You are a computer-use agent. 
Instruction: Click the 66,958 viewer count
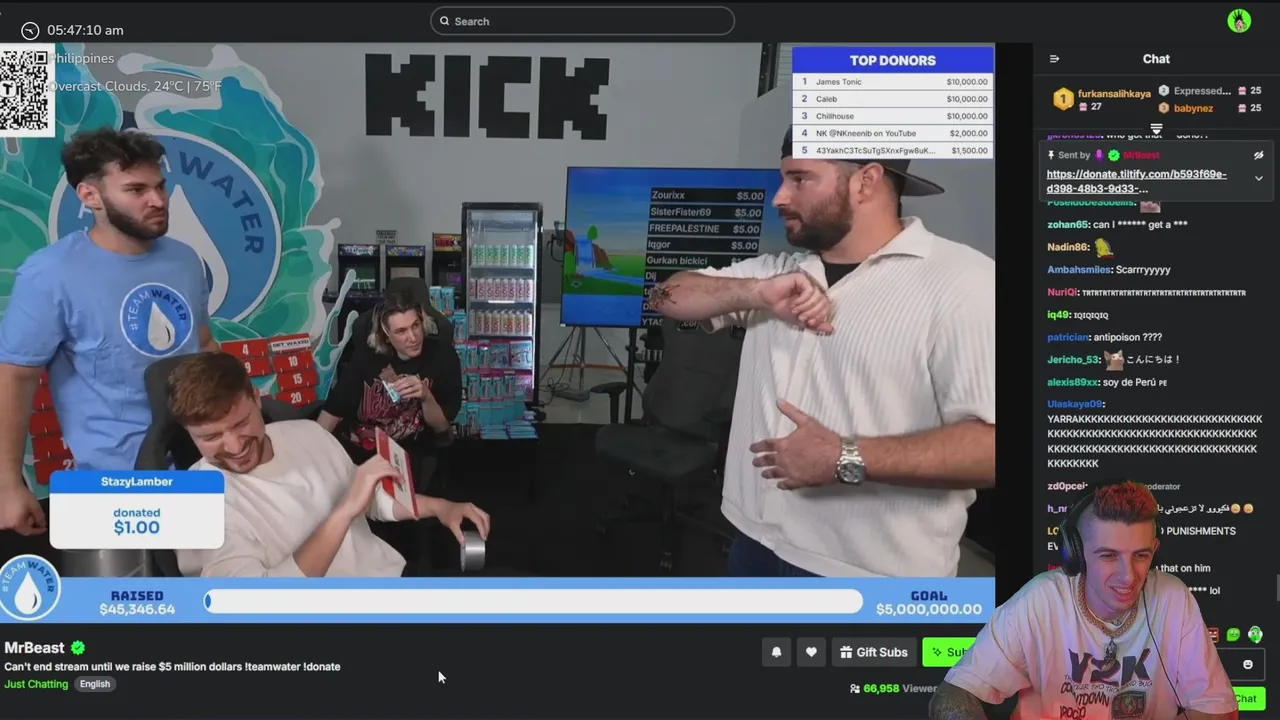click(x=881, y=689)
